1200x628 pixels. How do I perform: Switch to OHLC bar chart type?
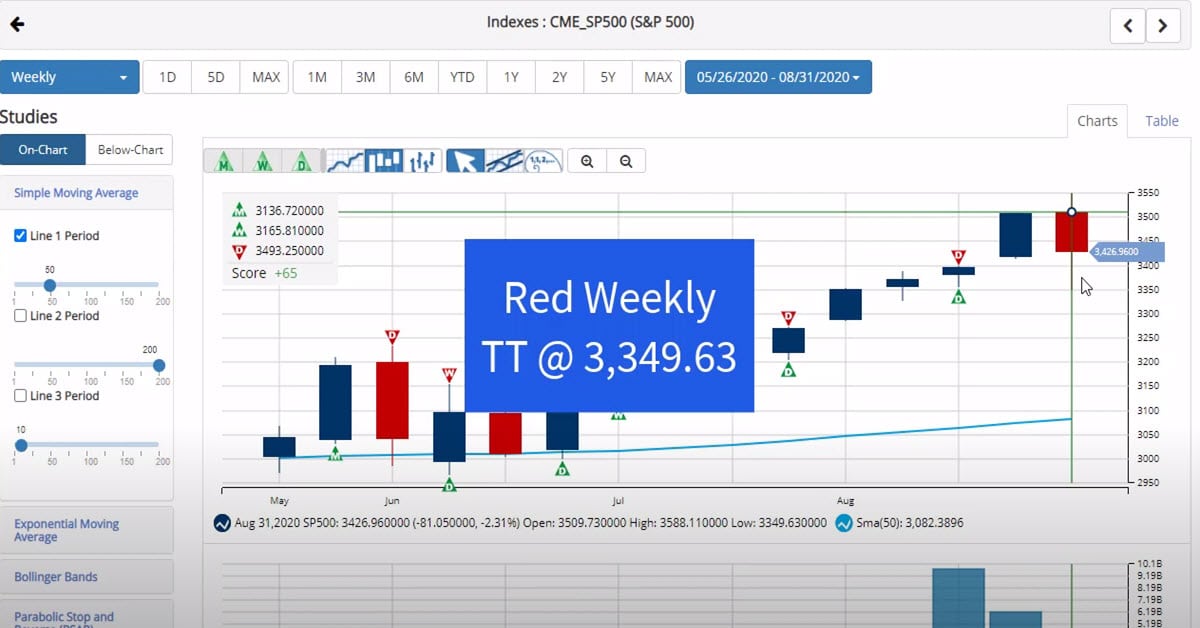423,161
